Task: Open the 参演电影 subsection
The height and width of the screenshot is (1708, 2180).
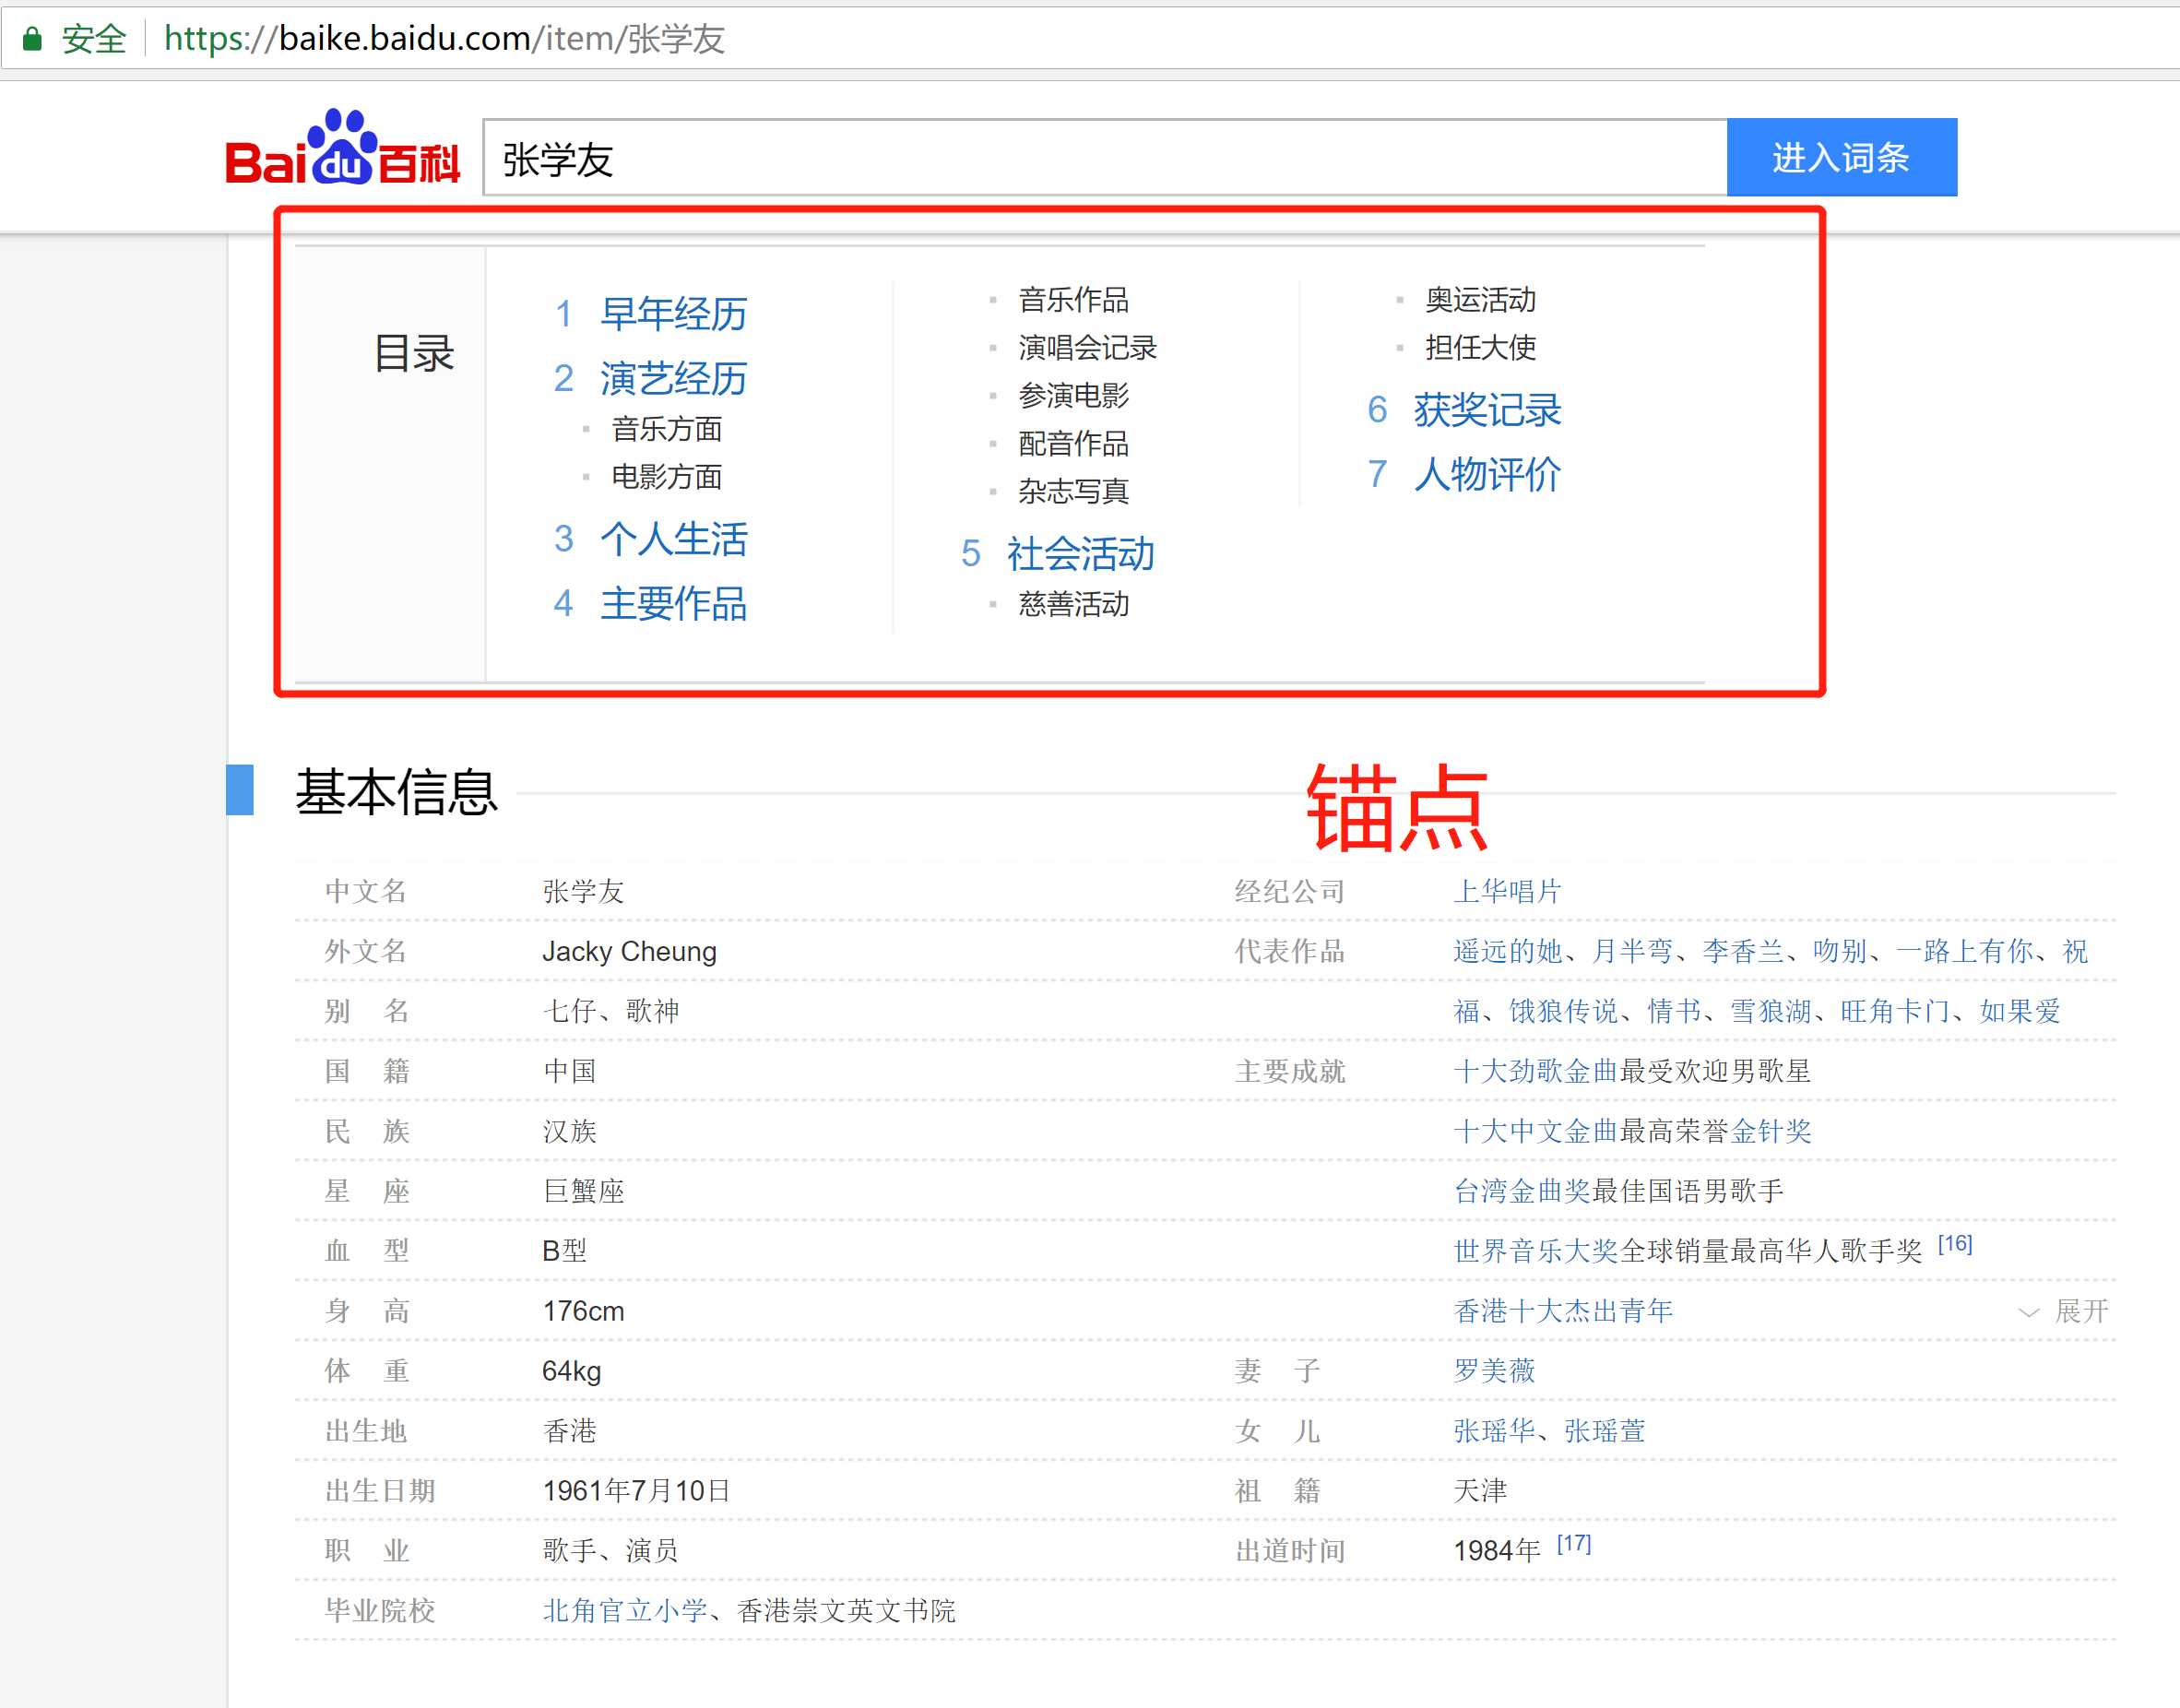Action: (x=1073, y=396)
